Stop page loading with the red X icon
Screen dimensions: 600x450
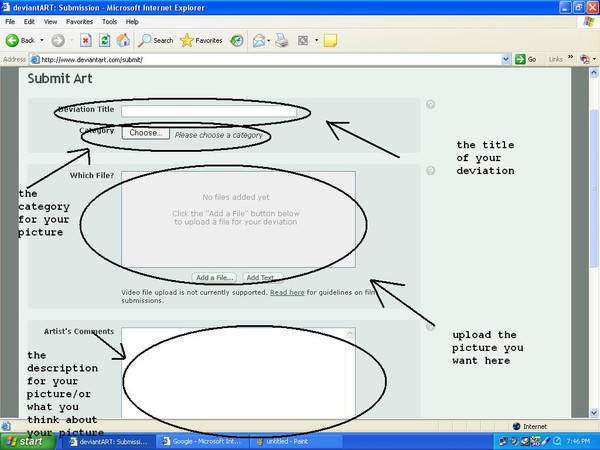86,40
